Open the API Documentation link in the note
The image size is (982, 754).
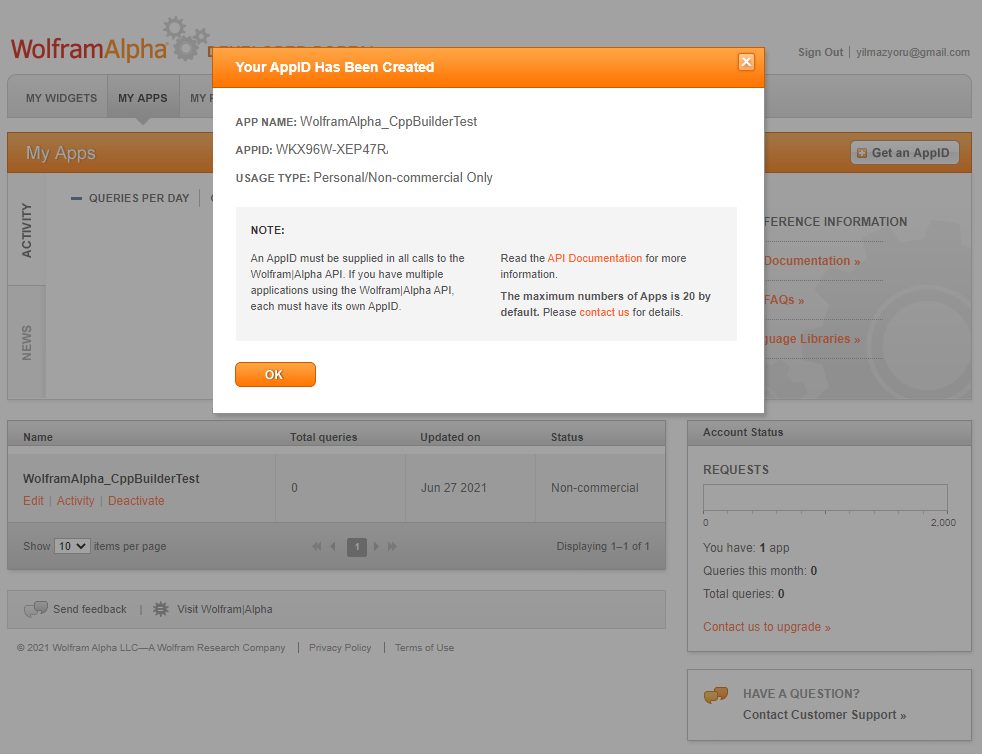(594, 258)
